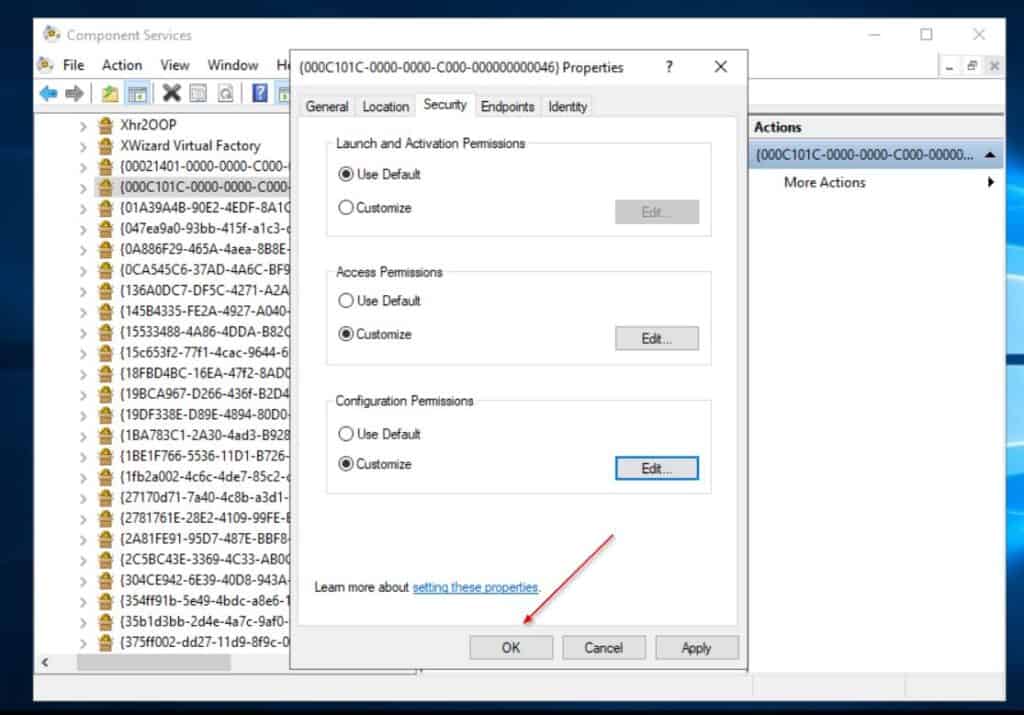Open the View menu
Viewport: 1024px width, 715px height.
[175, 65]
